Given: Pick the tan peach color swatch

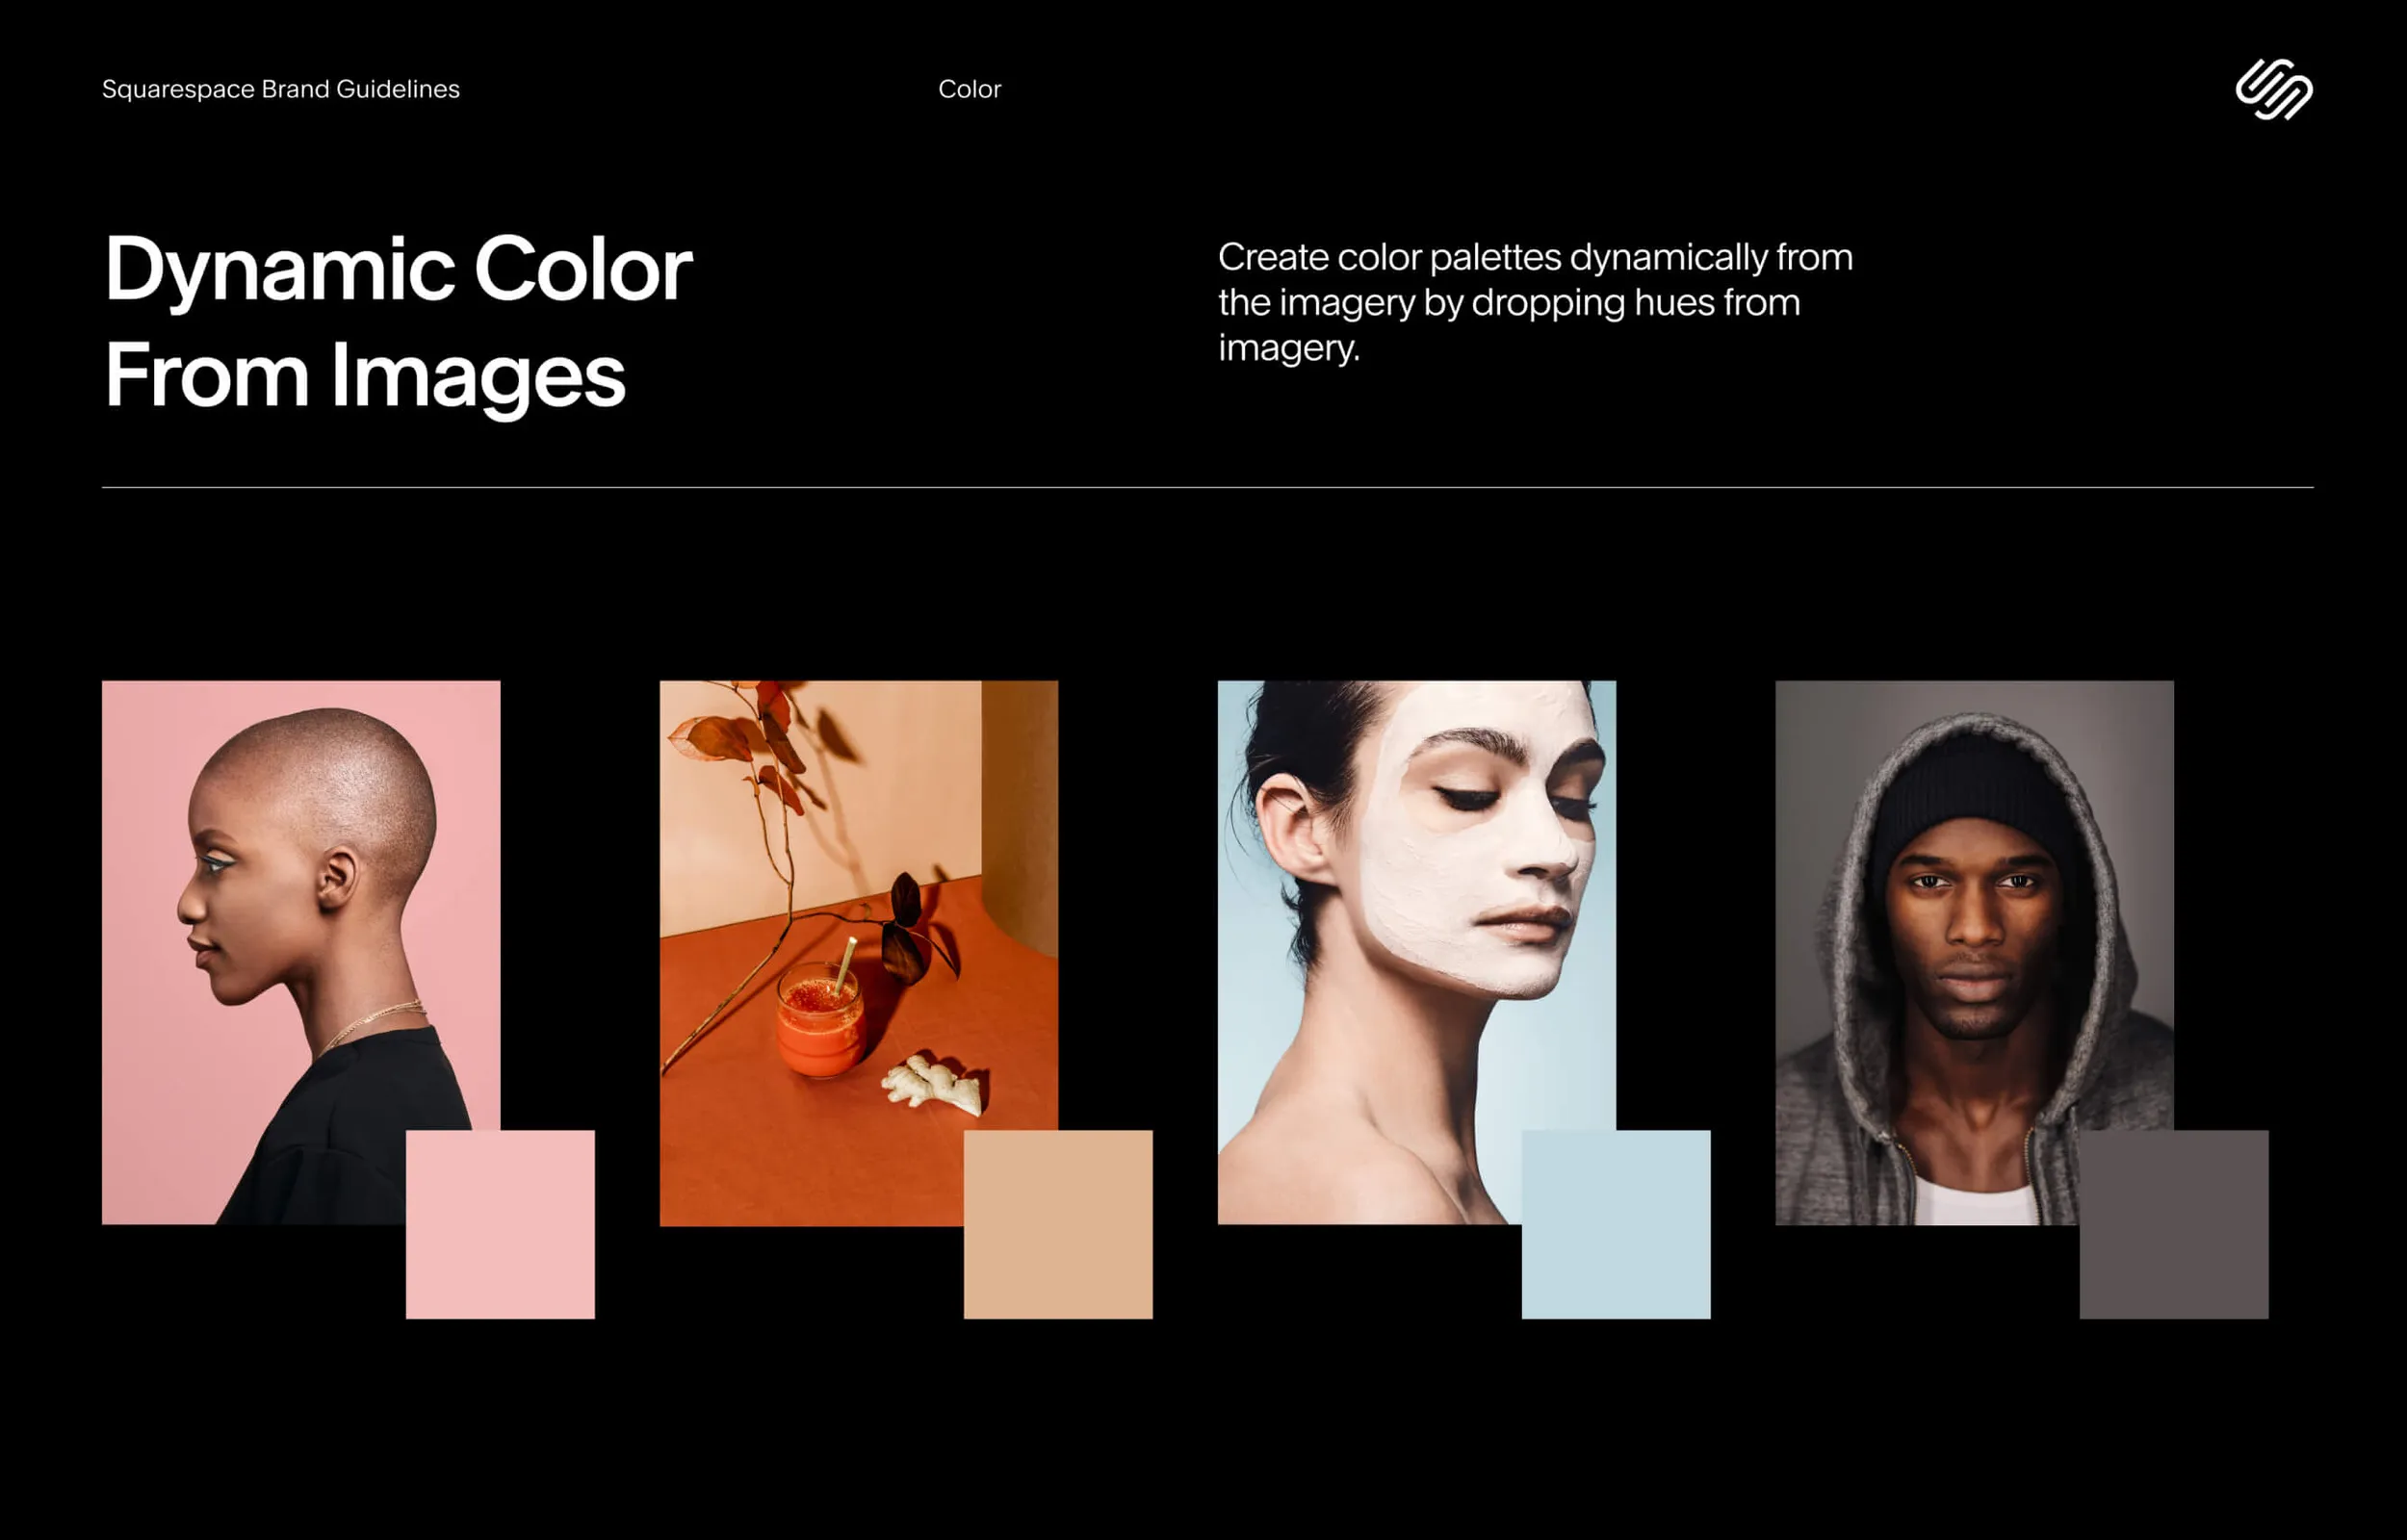Looking at the screenshot, I should pyautogui.click(x=1058, y=1224).
